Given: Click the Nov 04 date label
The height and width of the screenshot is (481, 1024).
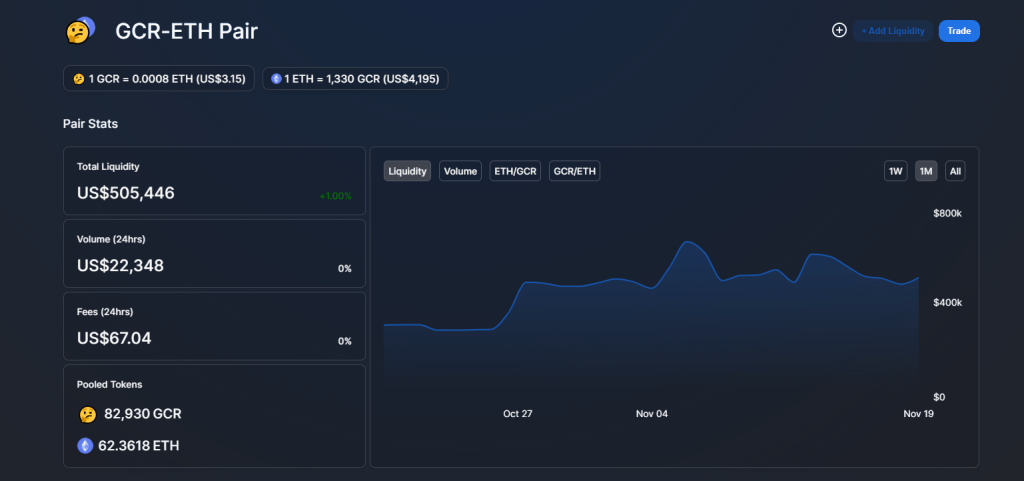Looking at the screenshot, I should pyautogui.click(x=652, y=414).
